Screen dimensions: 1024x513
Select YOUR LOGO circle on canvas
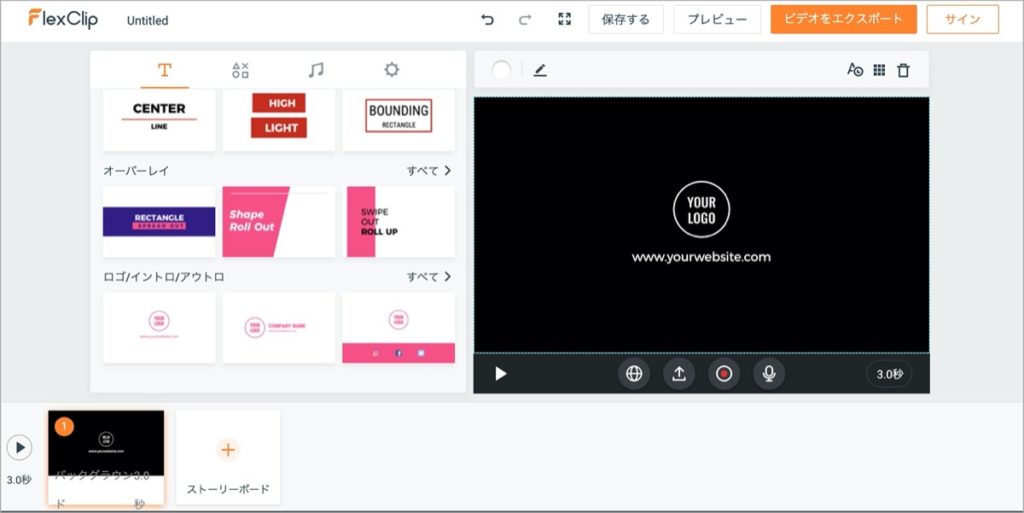[x=701, y=210]
